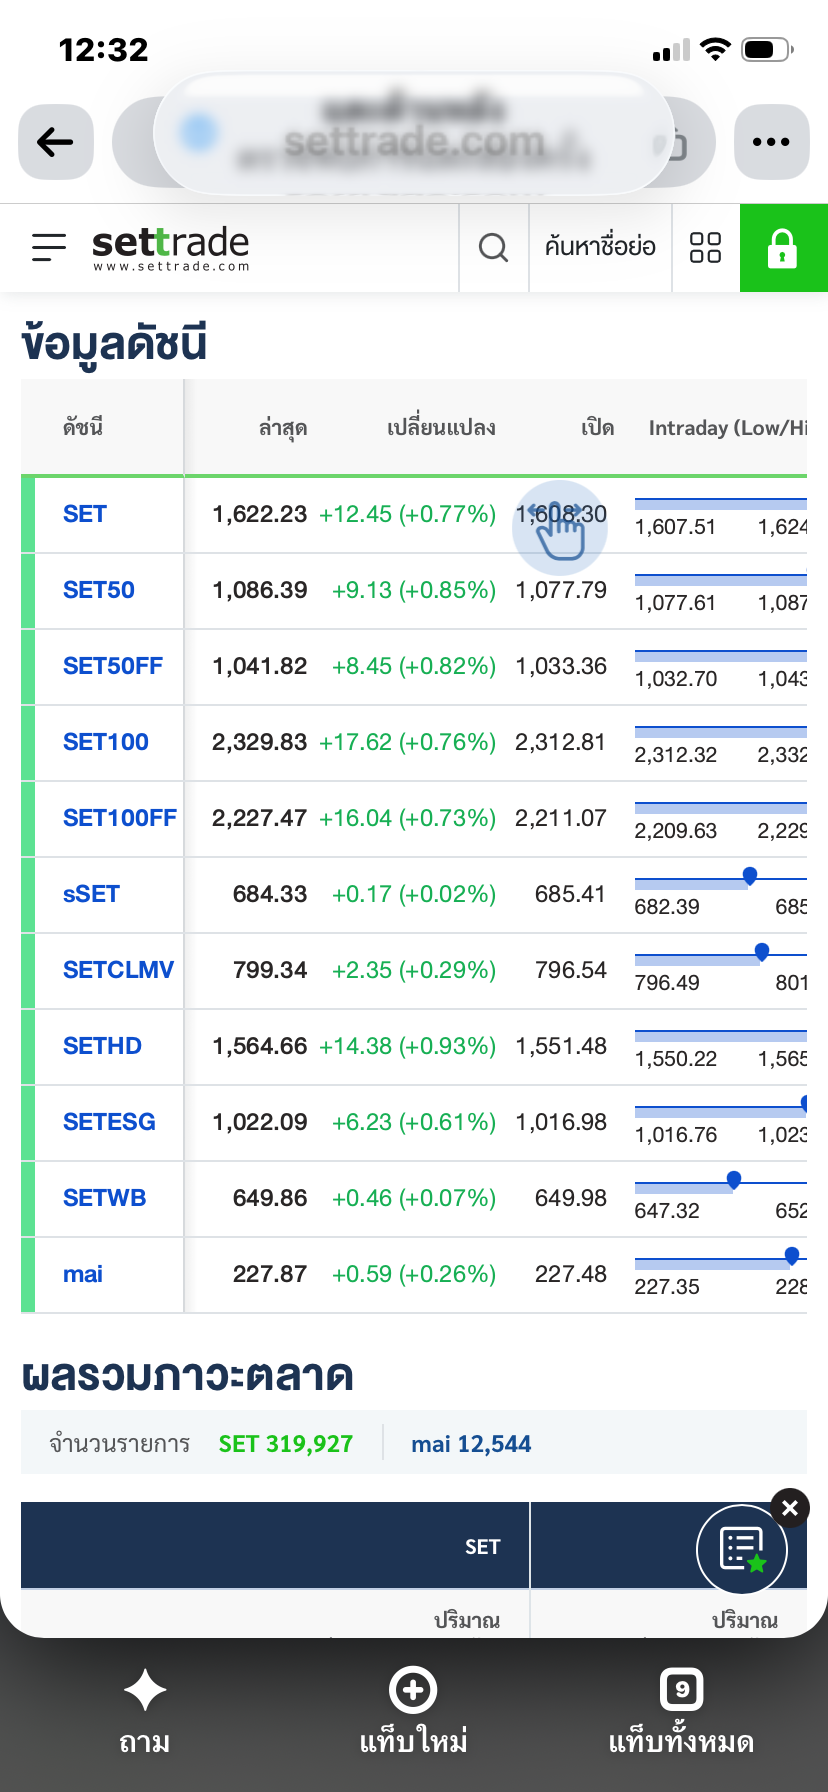Select the SET column header in market summary
This screenshot has height=1792, width=828.
(x=482, y=1546)
